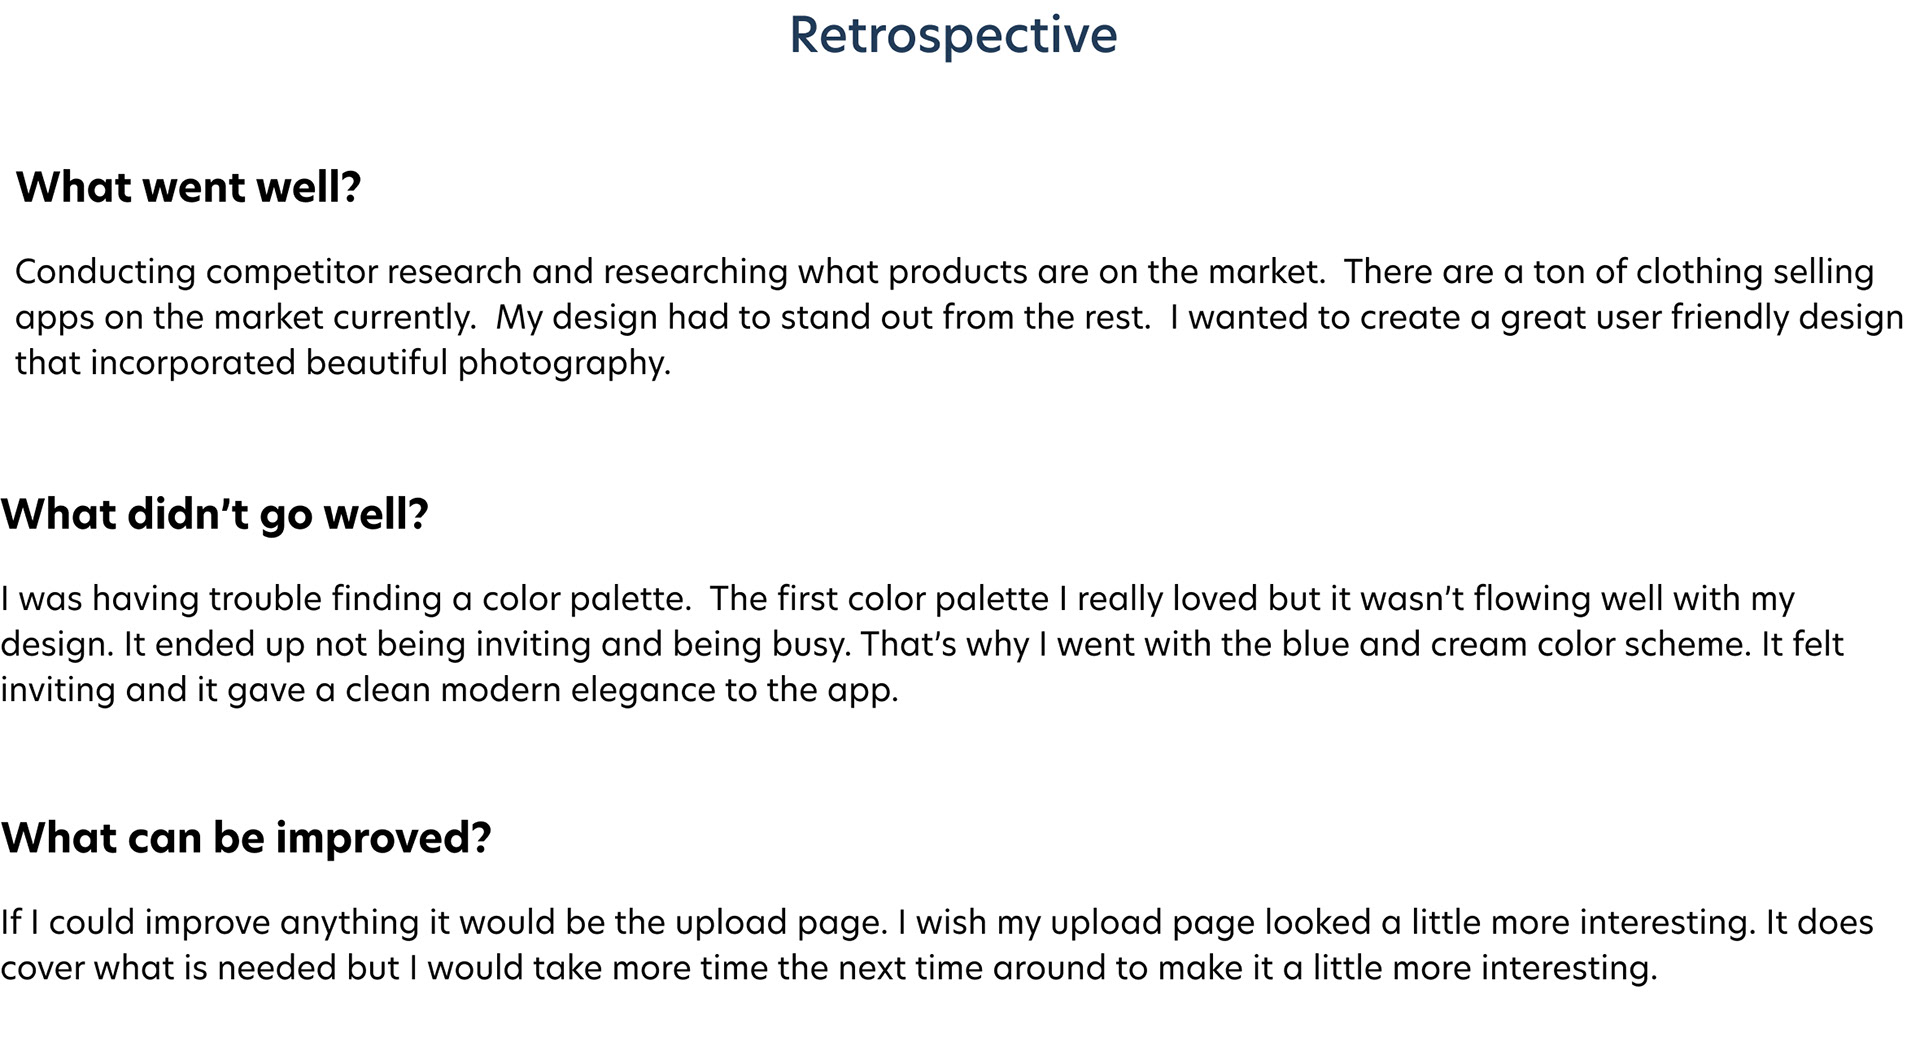
Task: Click the "What went well?" heading
Action: tap(188, 187)
